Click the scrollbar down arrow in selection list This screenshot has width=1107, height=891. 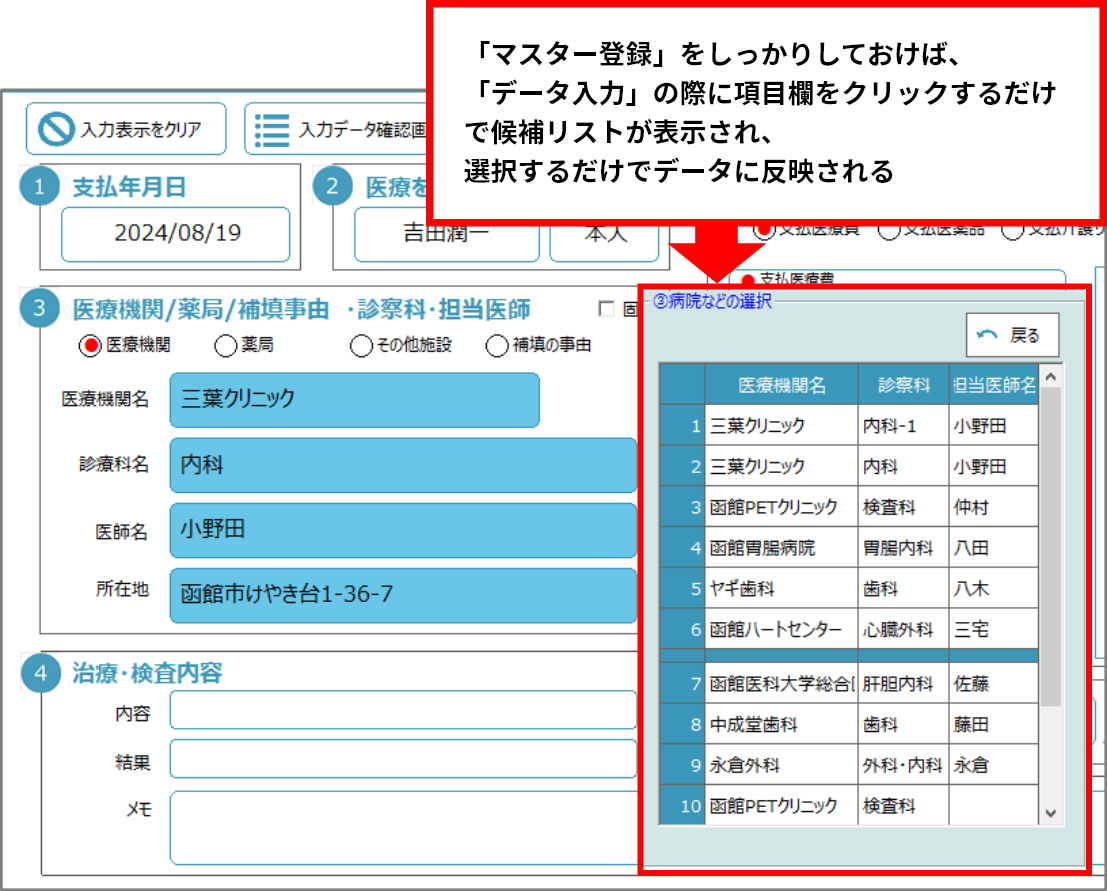tap(1052, 812)
